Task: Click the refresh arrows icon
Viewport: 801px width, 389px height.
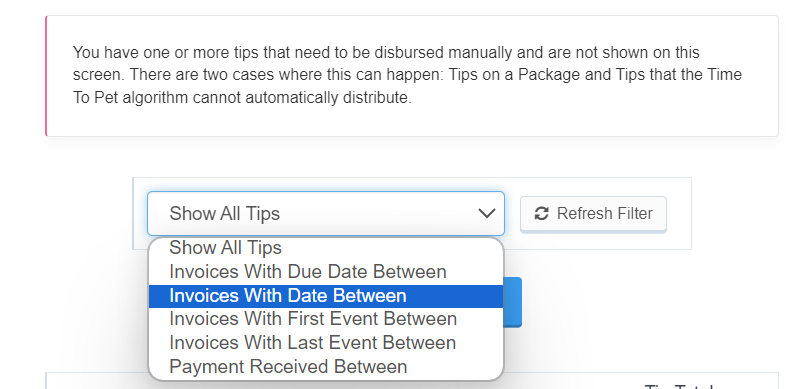Action: (x=541, y=214)
